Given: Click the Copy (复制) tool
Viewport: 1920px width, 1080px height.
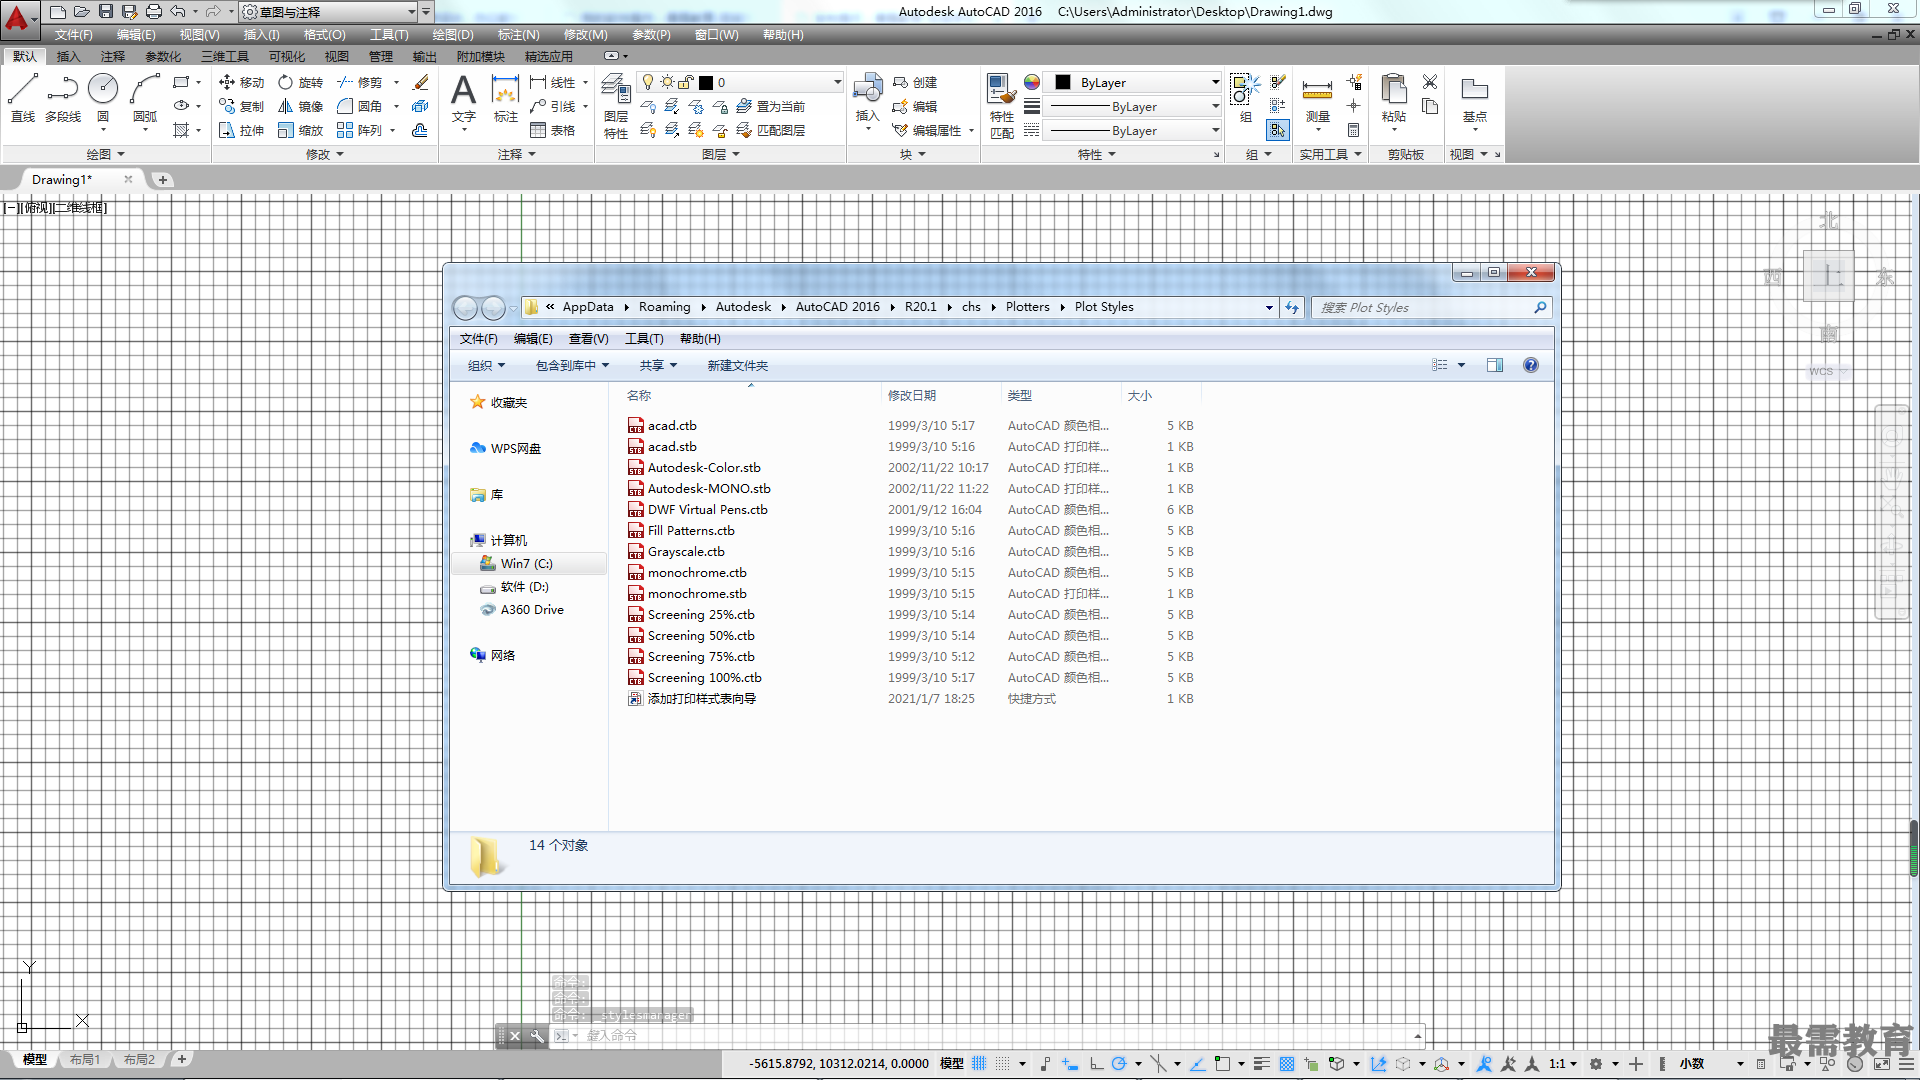Looking at the screenshot, I should pyautogui.click(x=241, y=106).
